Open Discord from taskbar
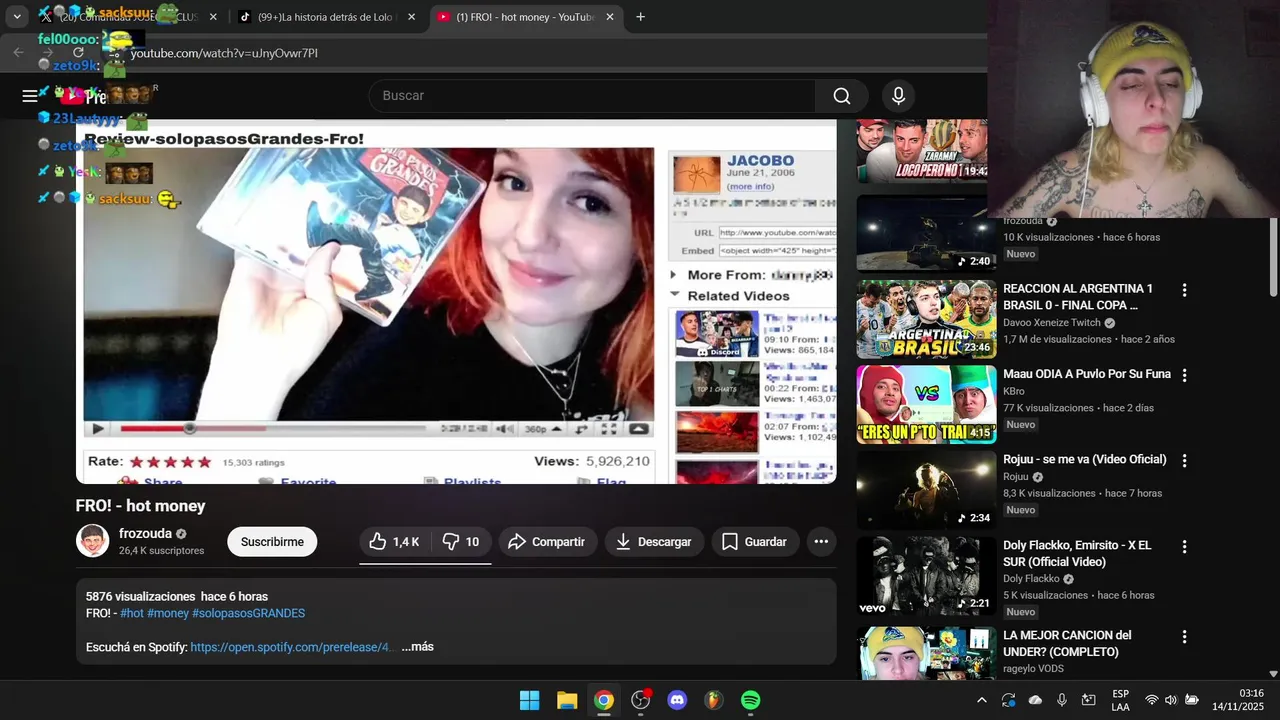This screenshot has height=720, width=1280. (677, 700)
